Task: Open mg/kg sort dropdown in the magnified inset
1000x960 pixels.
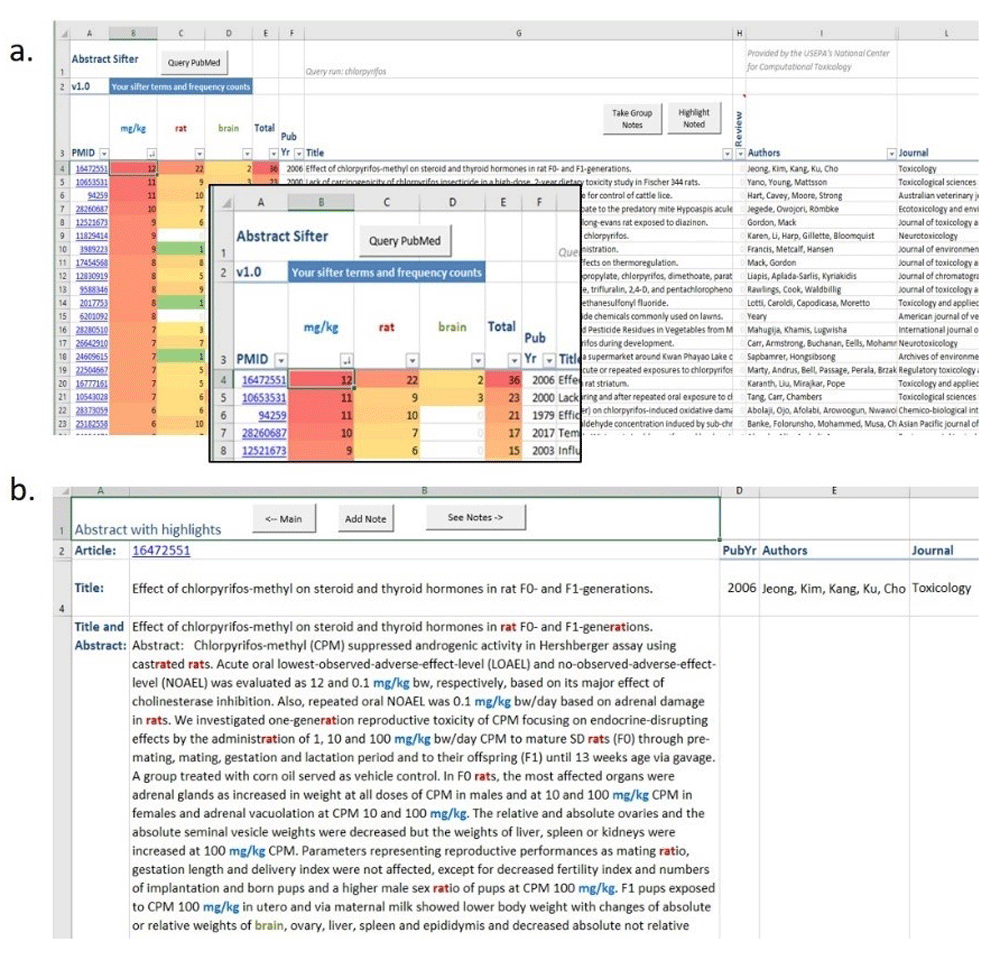Action: [346, 360]
